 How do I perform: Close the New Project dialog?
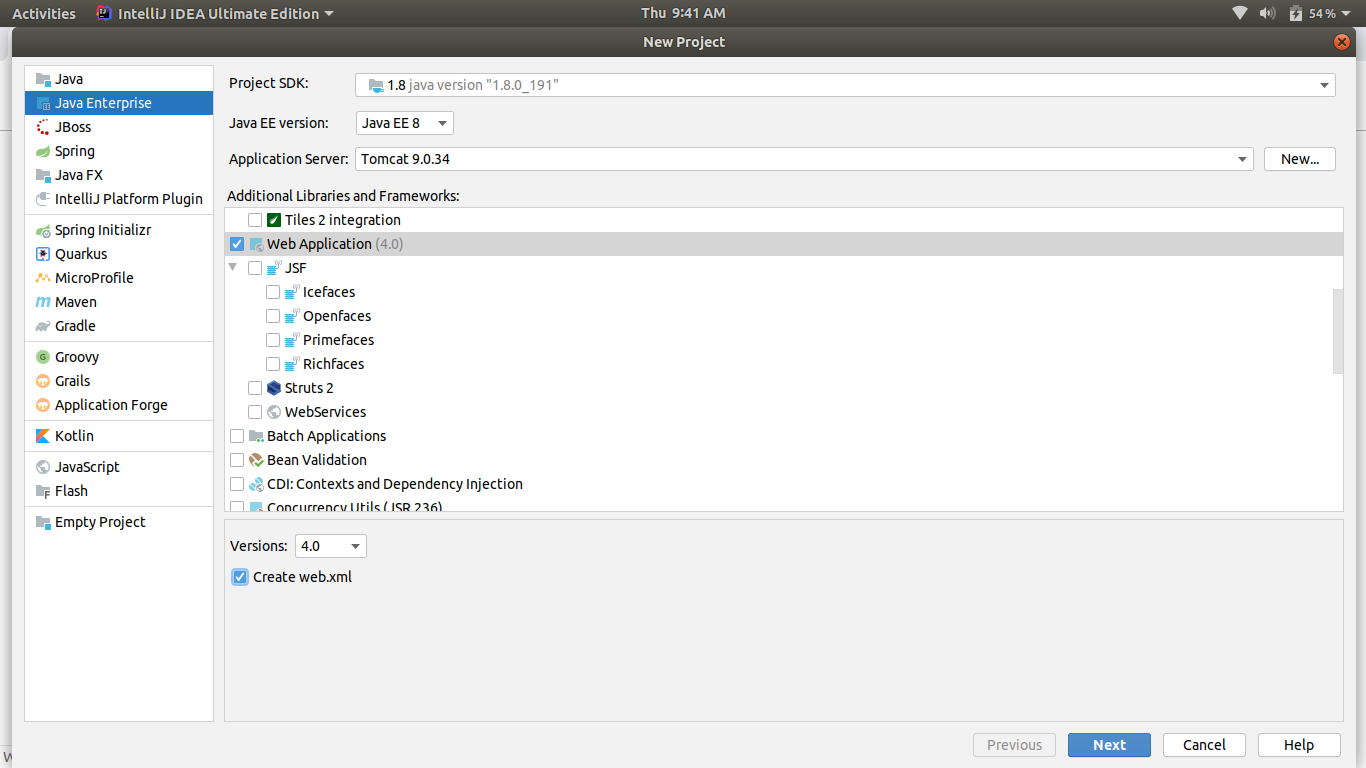(1342, 42)
